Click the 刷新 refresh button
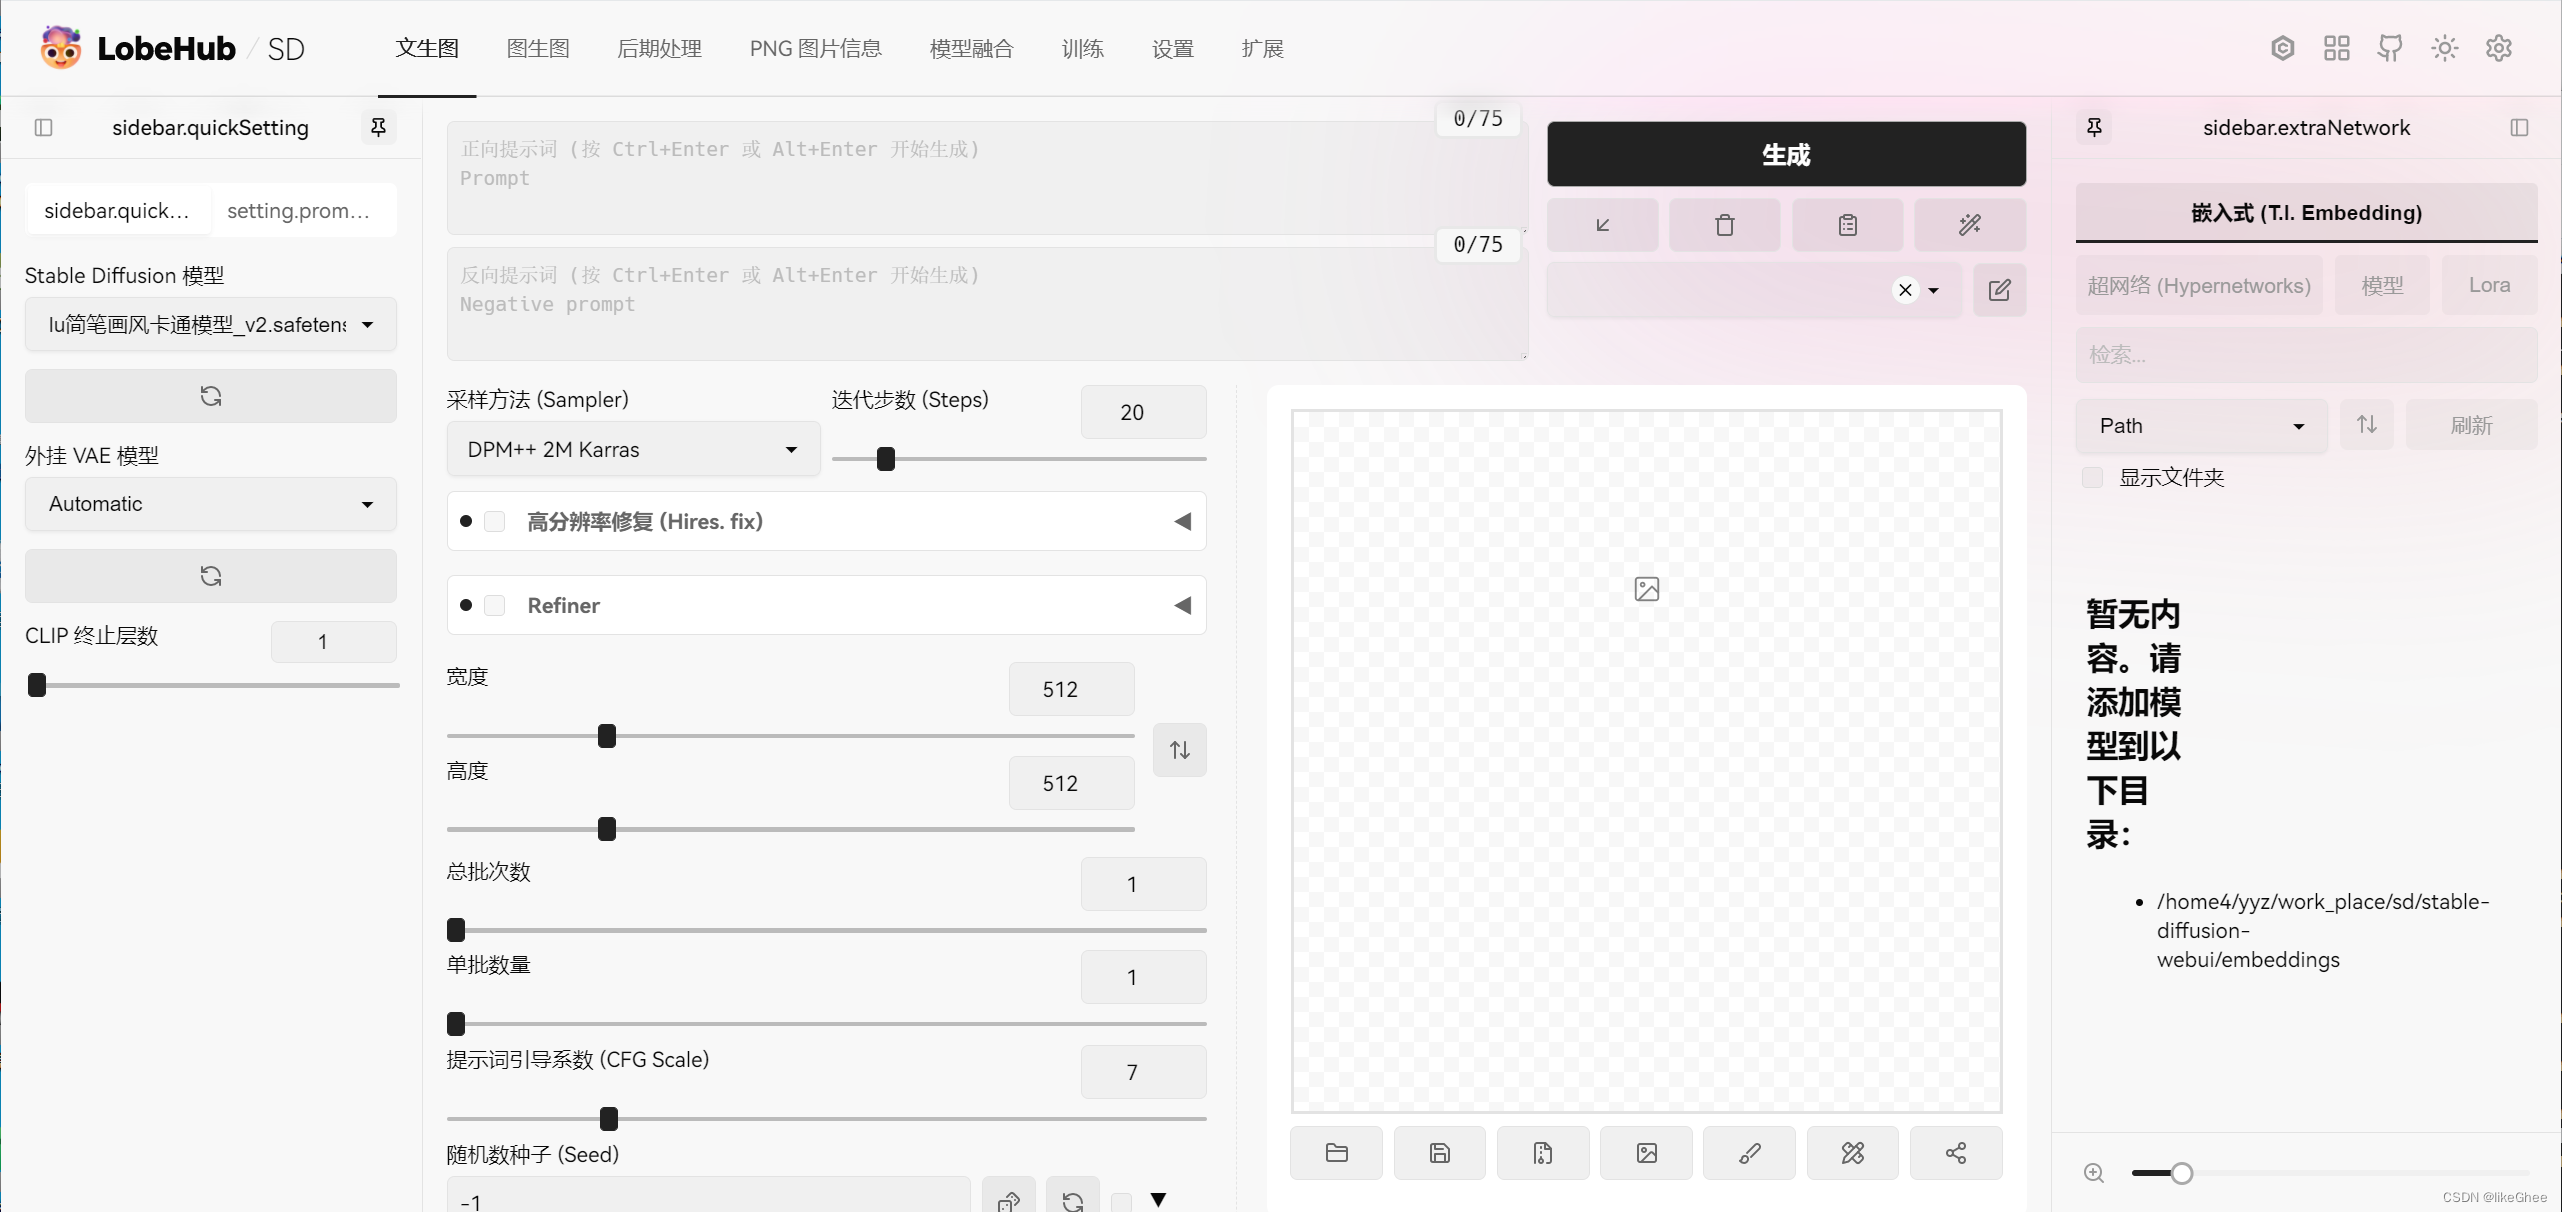The height and width of the screenshot is (1212, 2562). point(2471,425)
